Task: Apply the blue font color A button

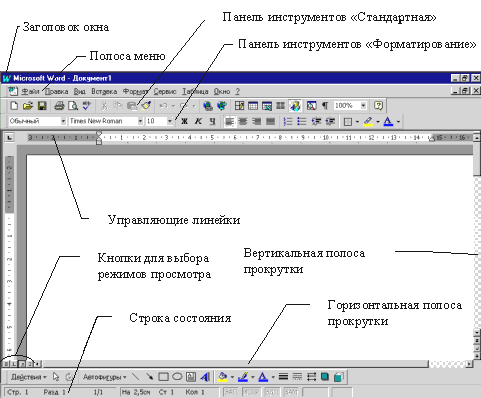Action: pos(388,121)
